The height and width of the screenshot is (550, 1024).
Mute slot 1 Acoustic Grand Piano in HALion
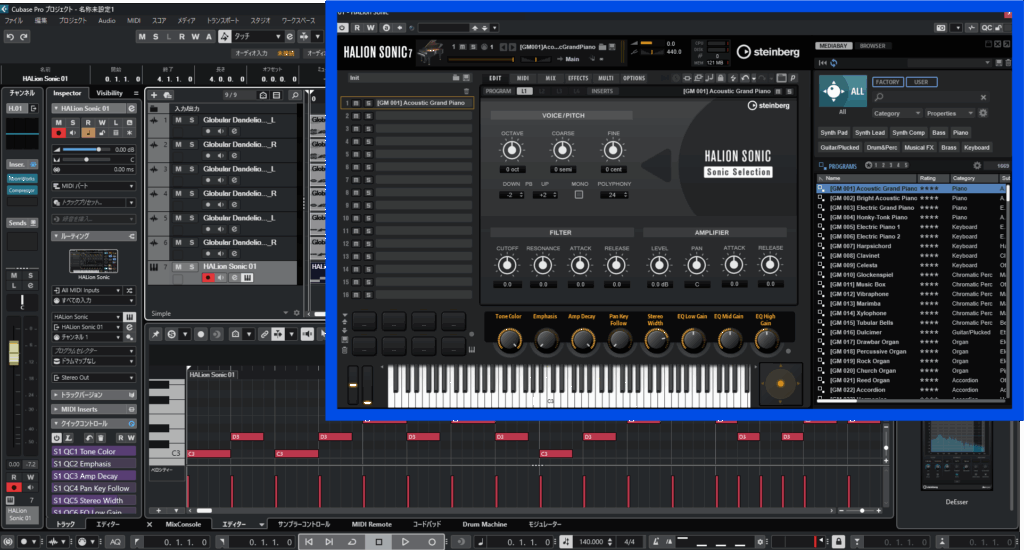(x=356, y=103)
